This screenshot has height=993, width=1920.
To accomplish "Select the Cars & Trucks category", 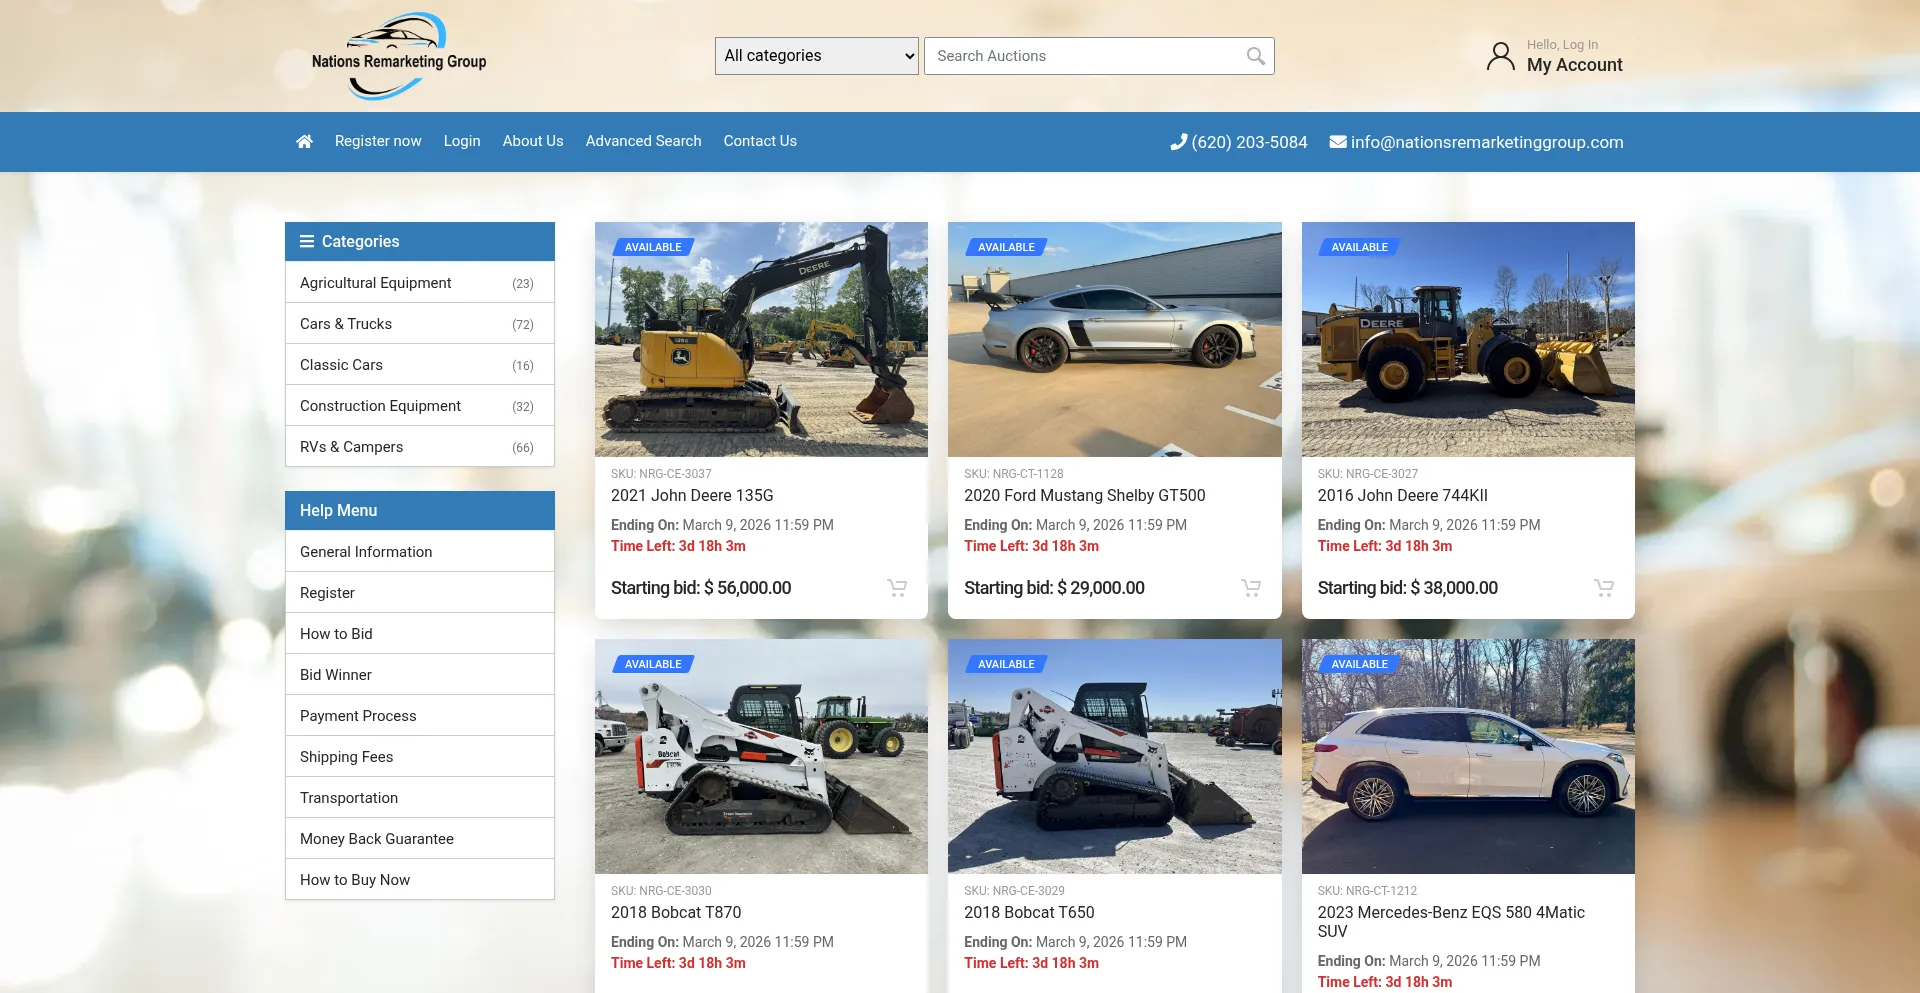I will pos(420,324).
